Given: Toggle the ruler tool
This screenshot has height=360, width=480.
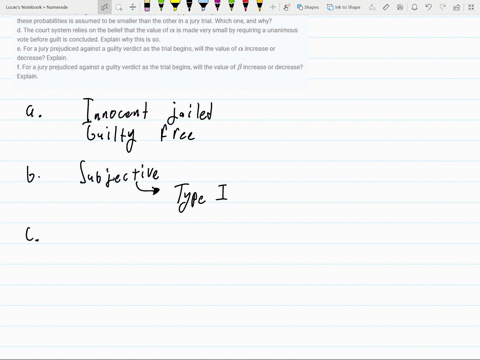Looking at the screenshot, I should coord(386,7).
